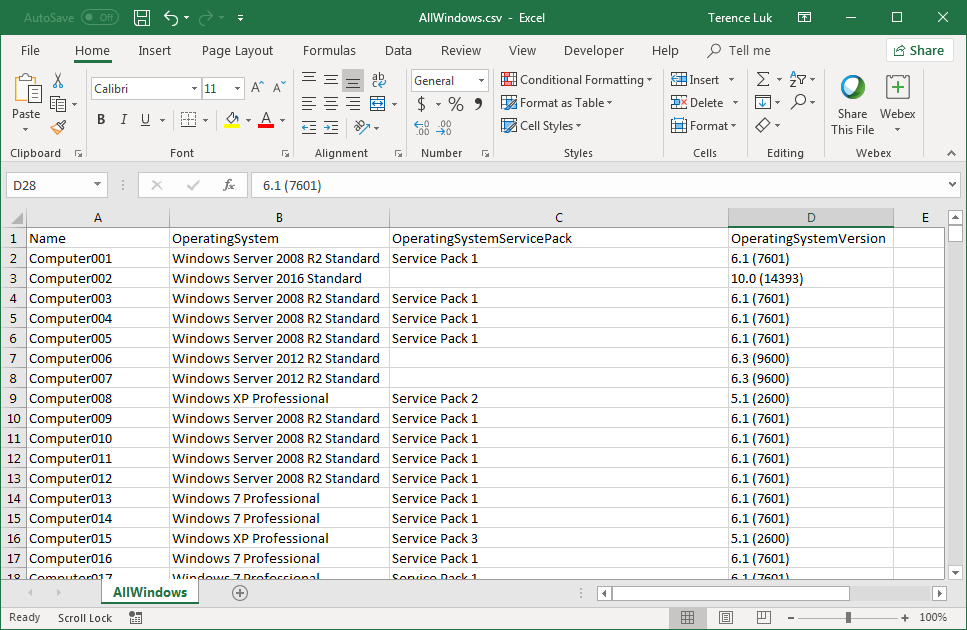Click the AutoSum sigma icon

coord(763,79)
